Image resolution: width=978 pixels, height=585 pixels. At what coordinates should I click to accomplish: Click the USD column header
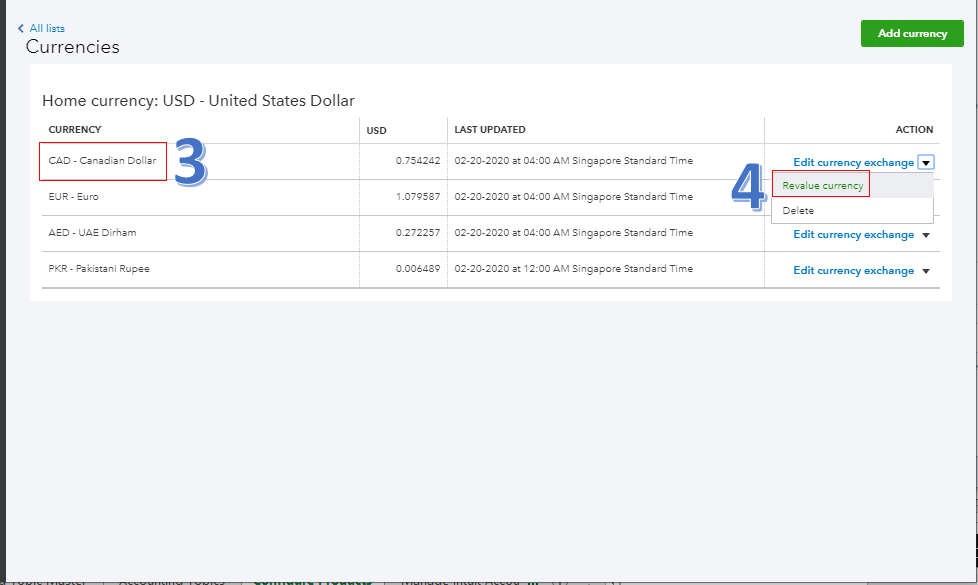[377, 130]
